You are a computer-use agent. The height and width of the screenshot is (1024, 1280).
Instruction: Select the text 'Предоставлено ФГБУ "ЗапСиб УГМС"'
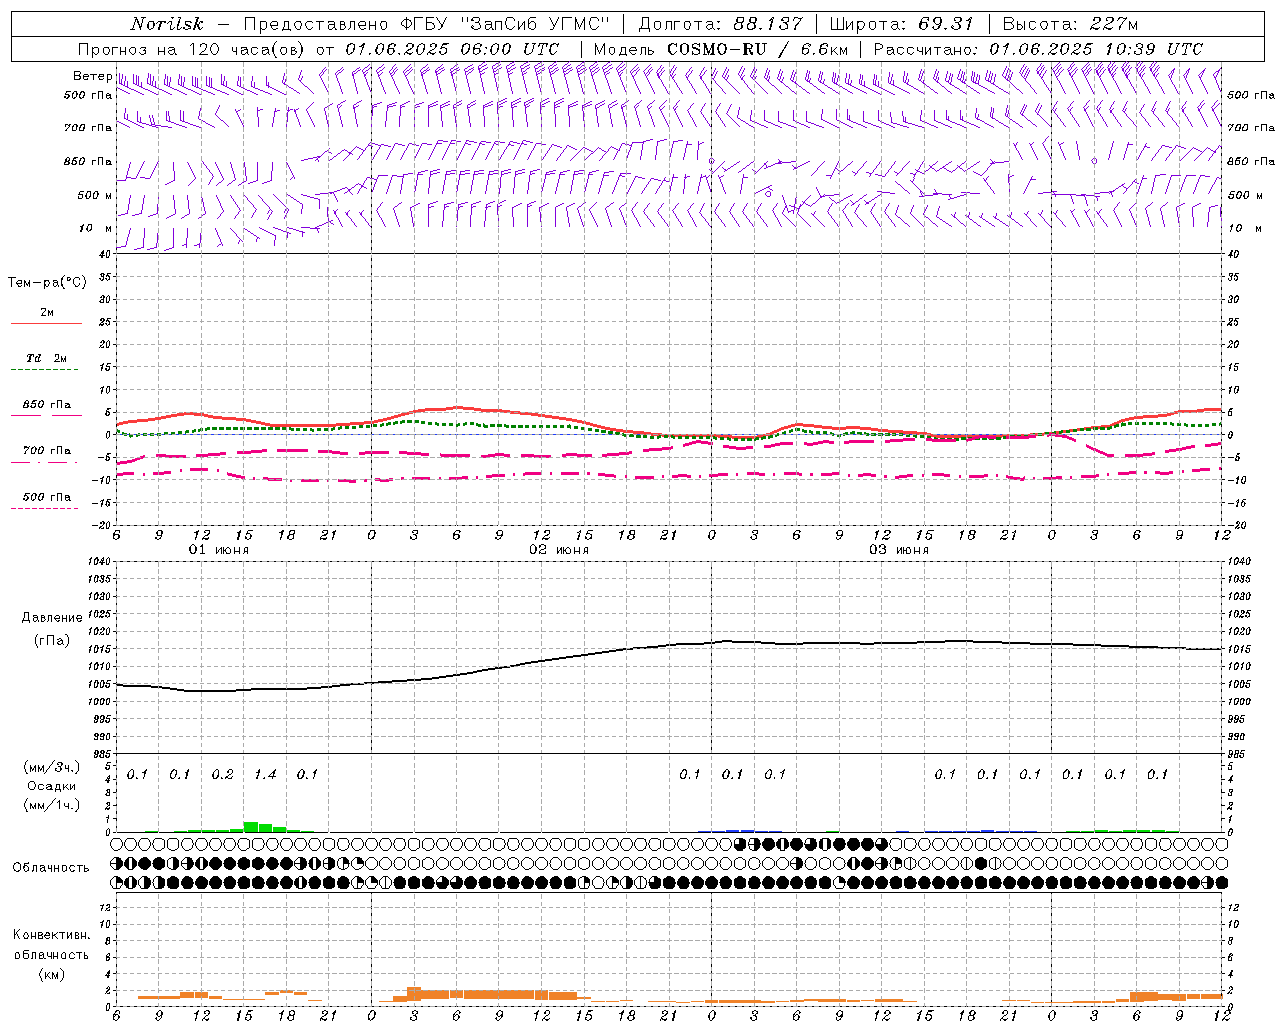click(x=427, y=24)
